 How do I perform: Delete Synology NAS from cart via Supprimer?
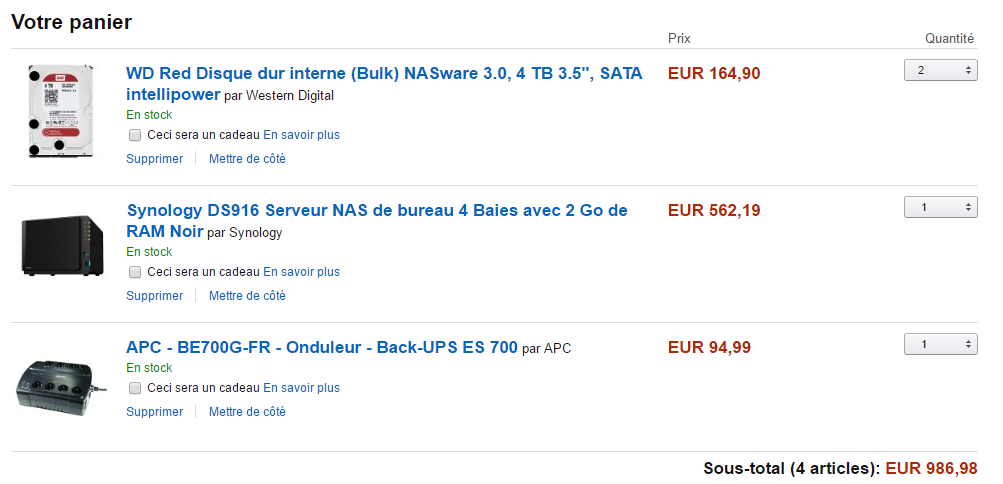point(155,295)
